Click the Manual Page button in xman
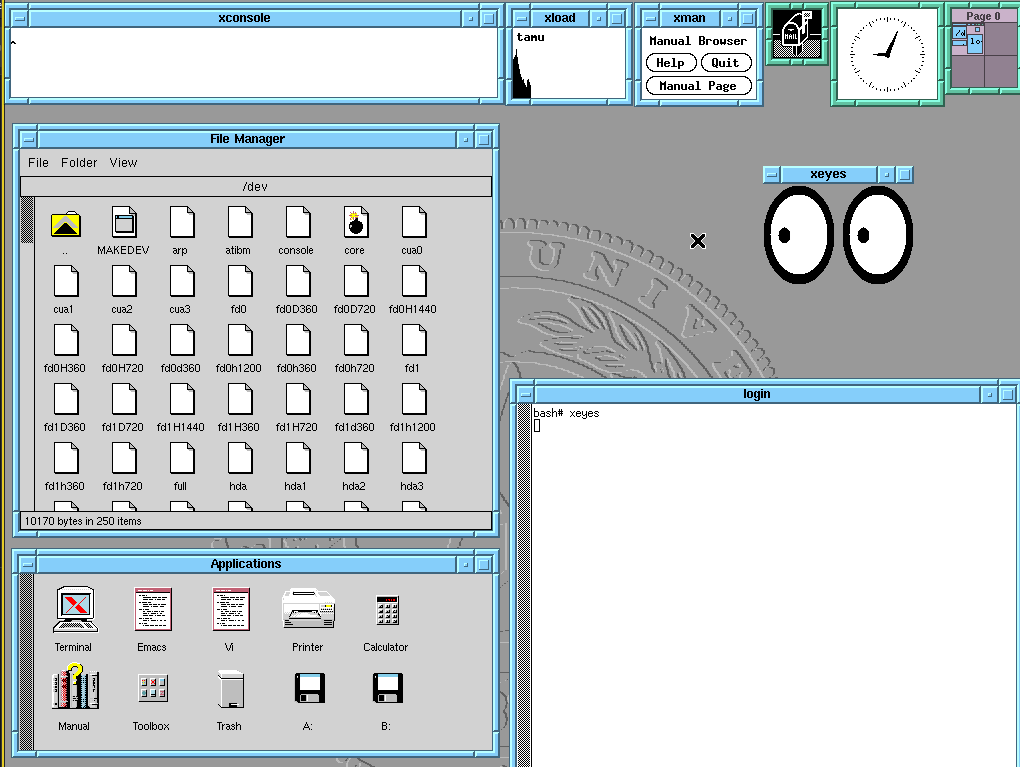This screenshot has width=1020, height=767. 699,86
